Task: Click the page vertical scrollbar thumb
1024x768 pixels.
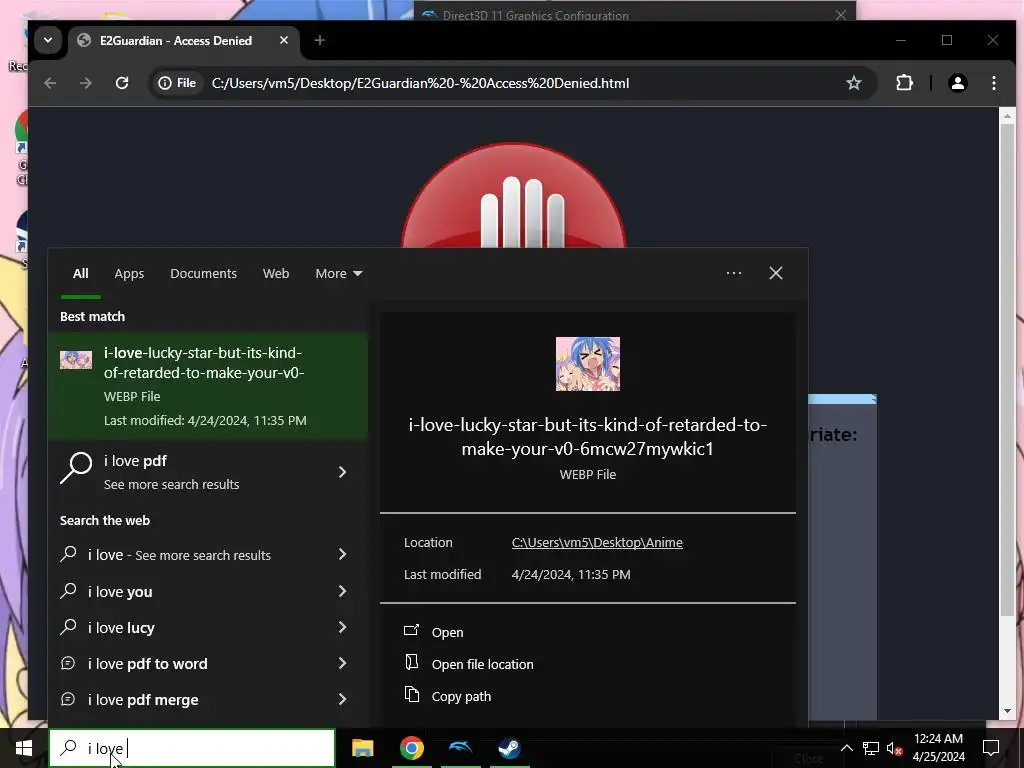Action: 1007,370
